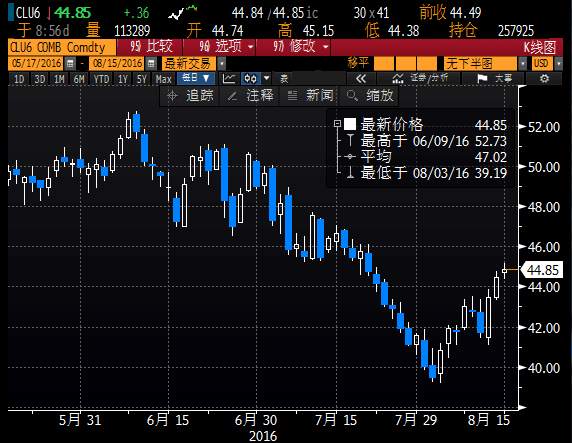Edit the start date 05/17/2016 field
This screenshot has height=443, width=572.
tap(36, 64)
